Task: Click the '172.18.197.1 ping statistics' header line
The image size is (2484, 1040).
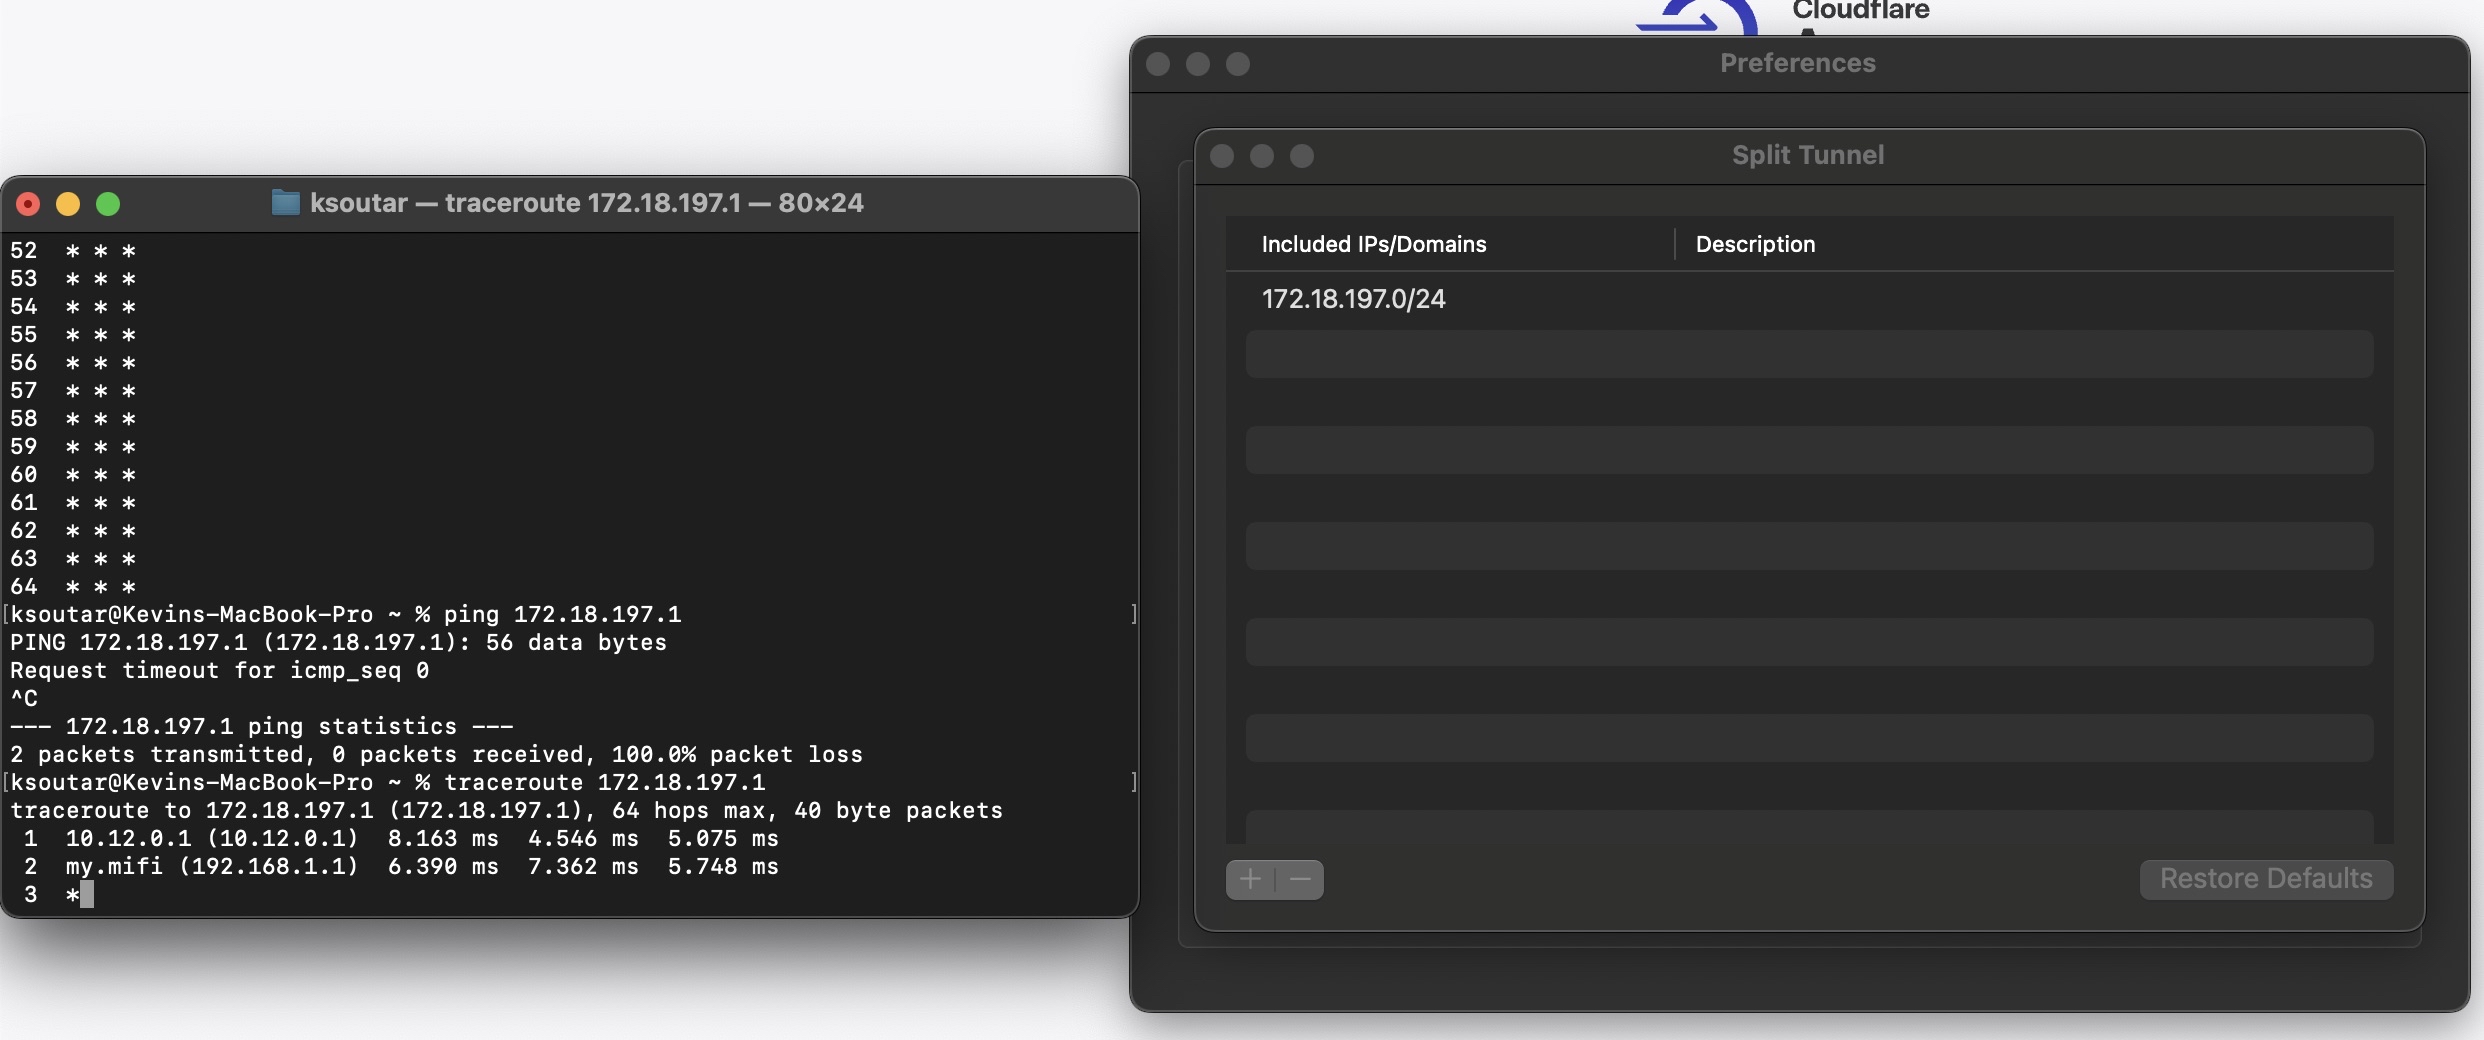Action: click(x=262, y=726)
